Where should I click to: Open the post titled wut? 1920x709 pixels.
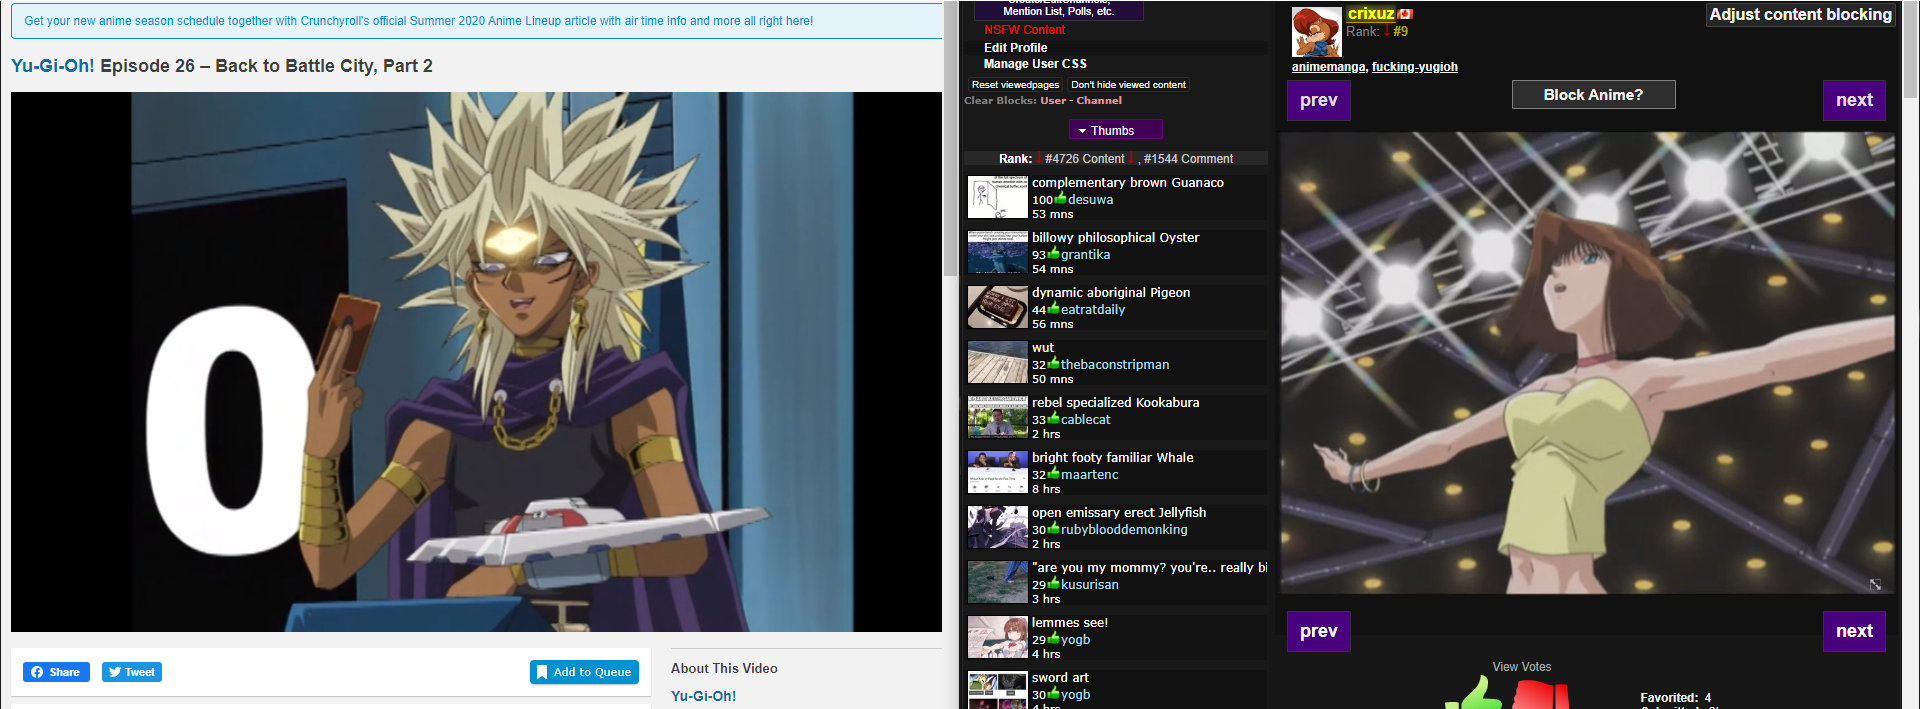tap(1043, 348)
